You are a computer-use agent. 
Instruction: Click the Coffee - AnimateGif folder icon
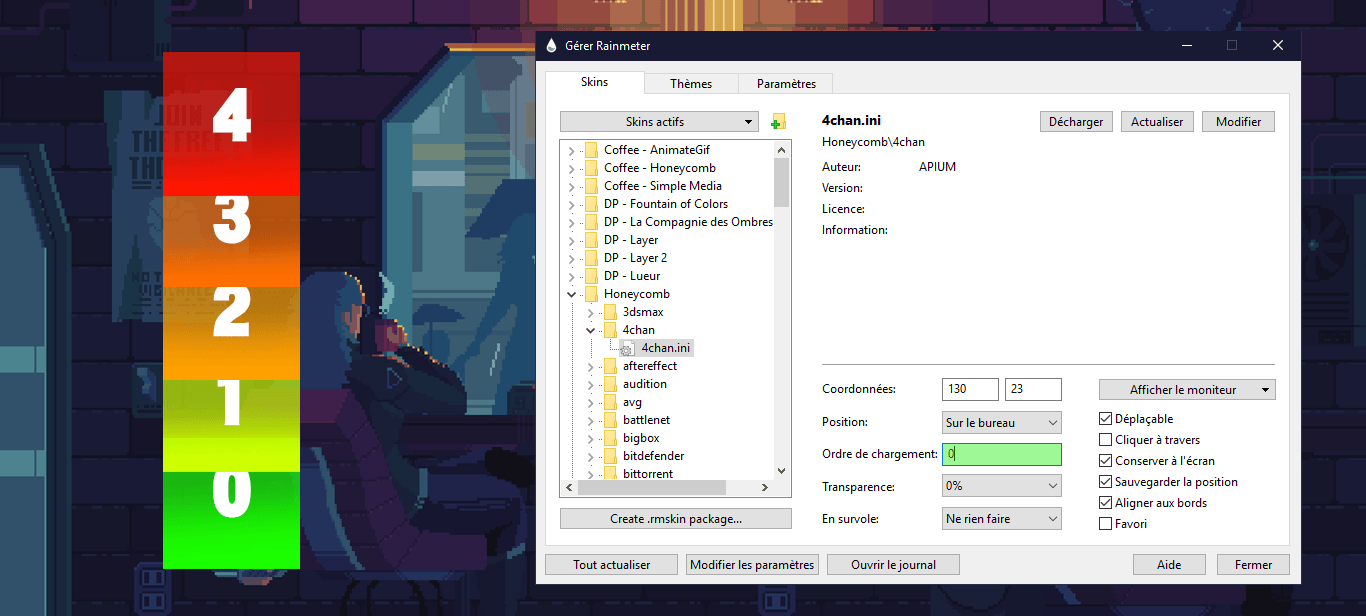[x=591, y=150]
